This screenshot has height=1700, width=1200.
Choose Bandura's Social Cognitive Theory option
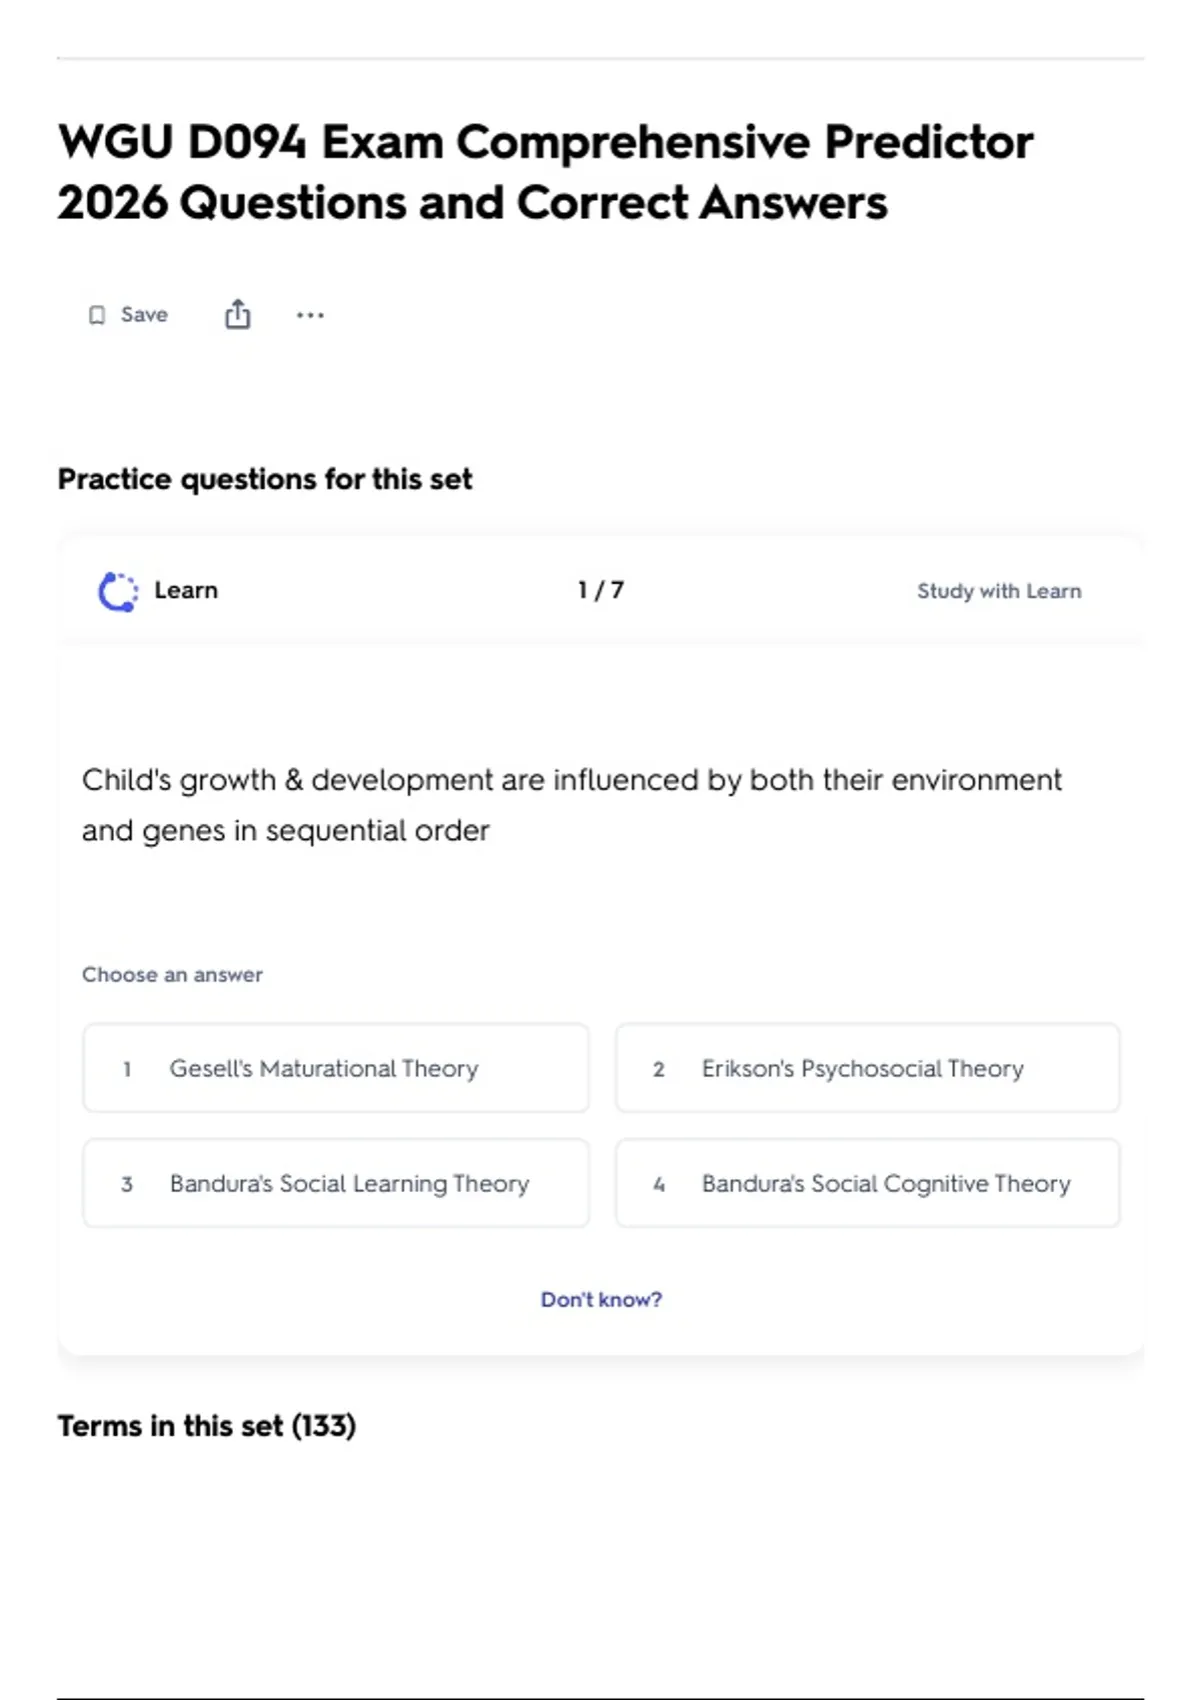point(868,1183)
